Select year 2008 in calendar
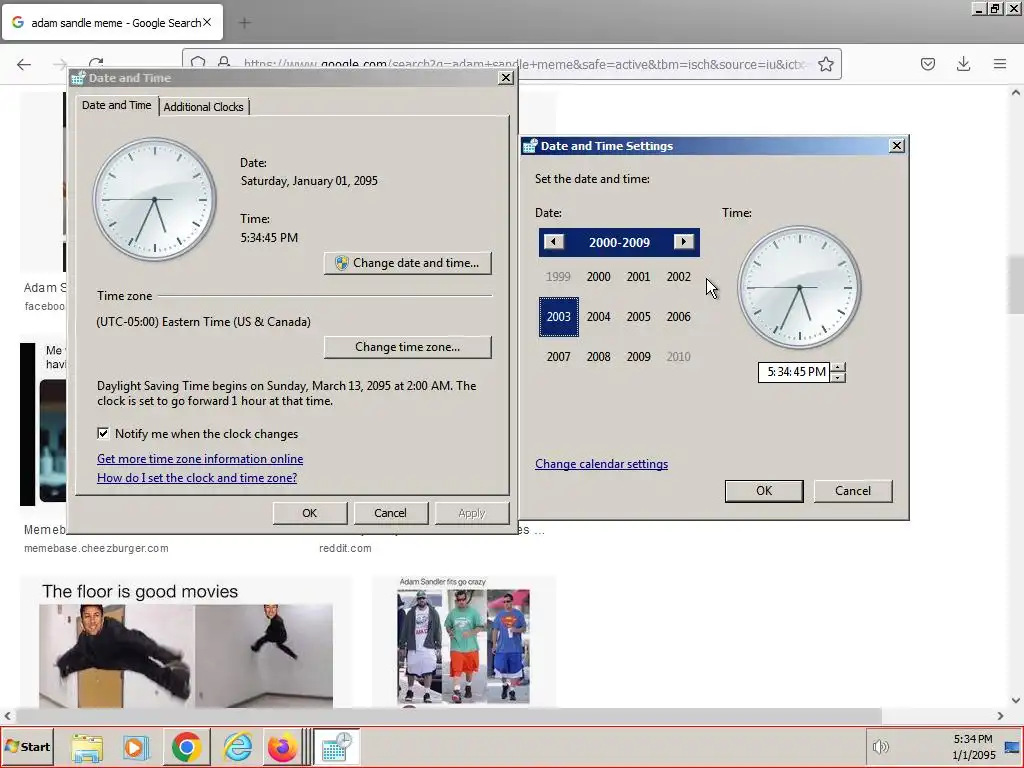 [x=598, y=357]
